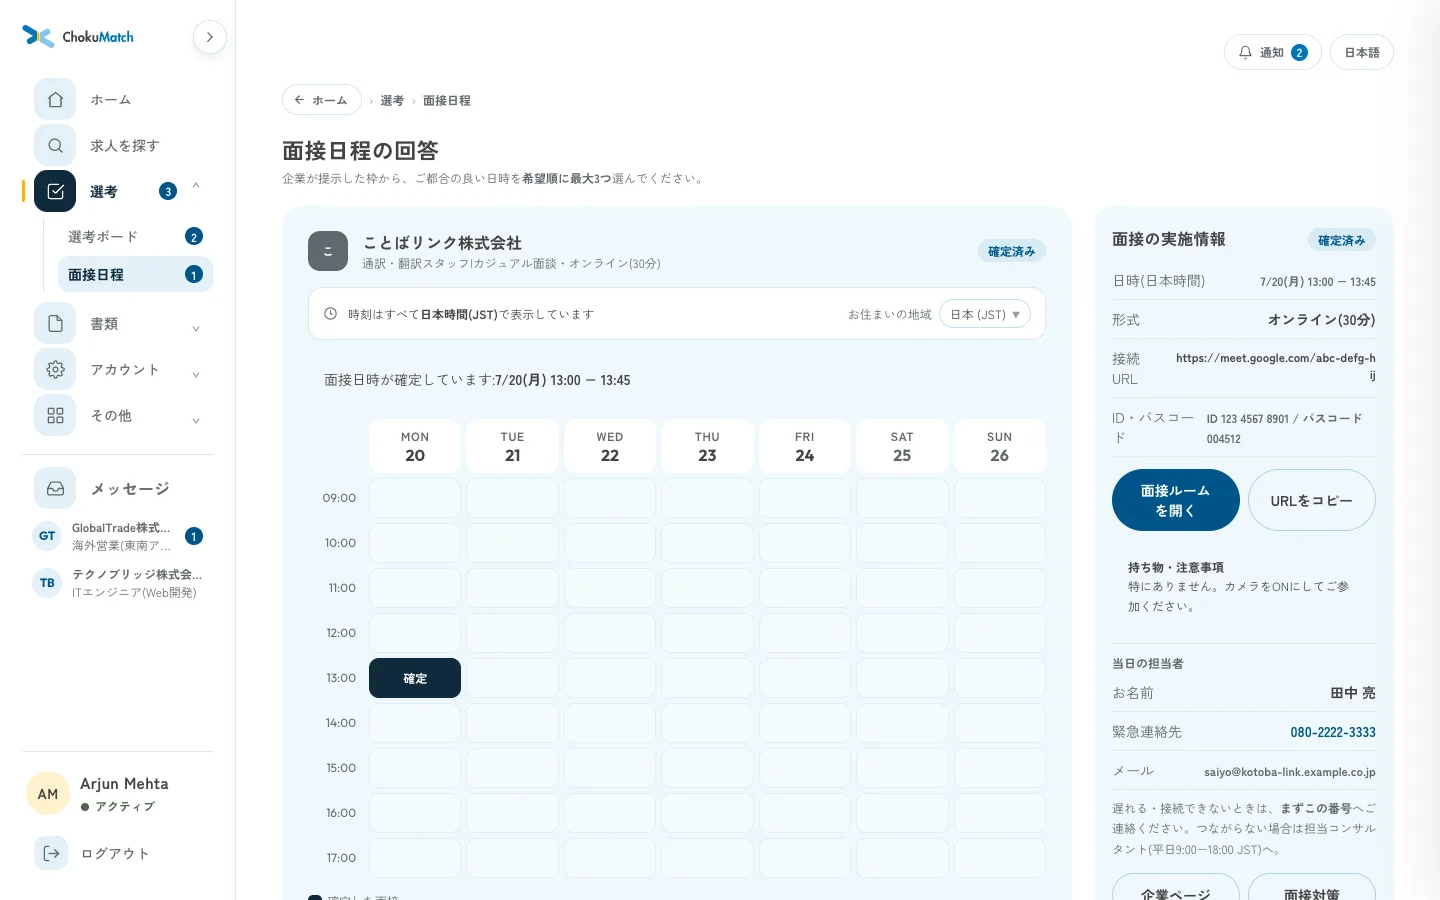
Task: Select the confirmed 確定 slot on Monday 13:00
Action: point(415,678)
